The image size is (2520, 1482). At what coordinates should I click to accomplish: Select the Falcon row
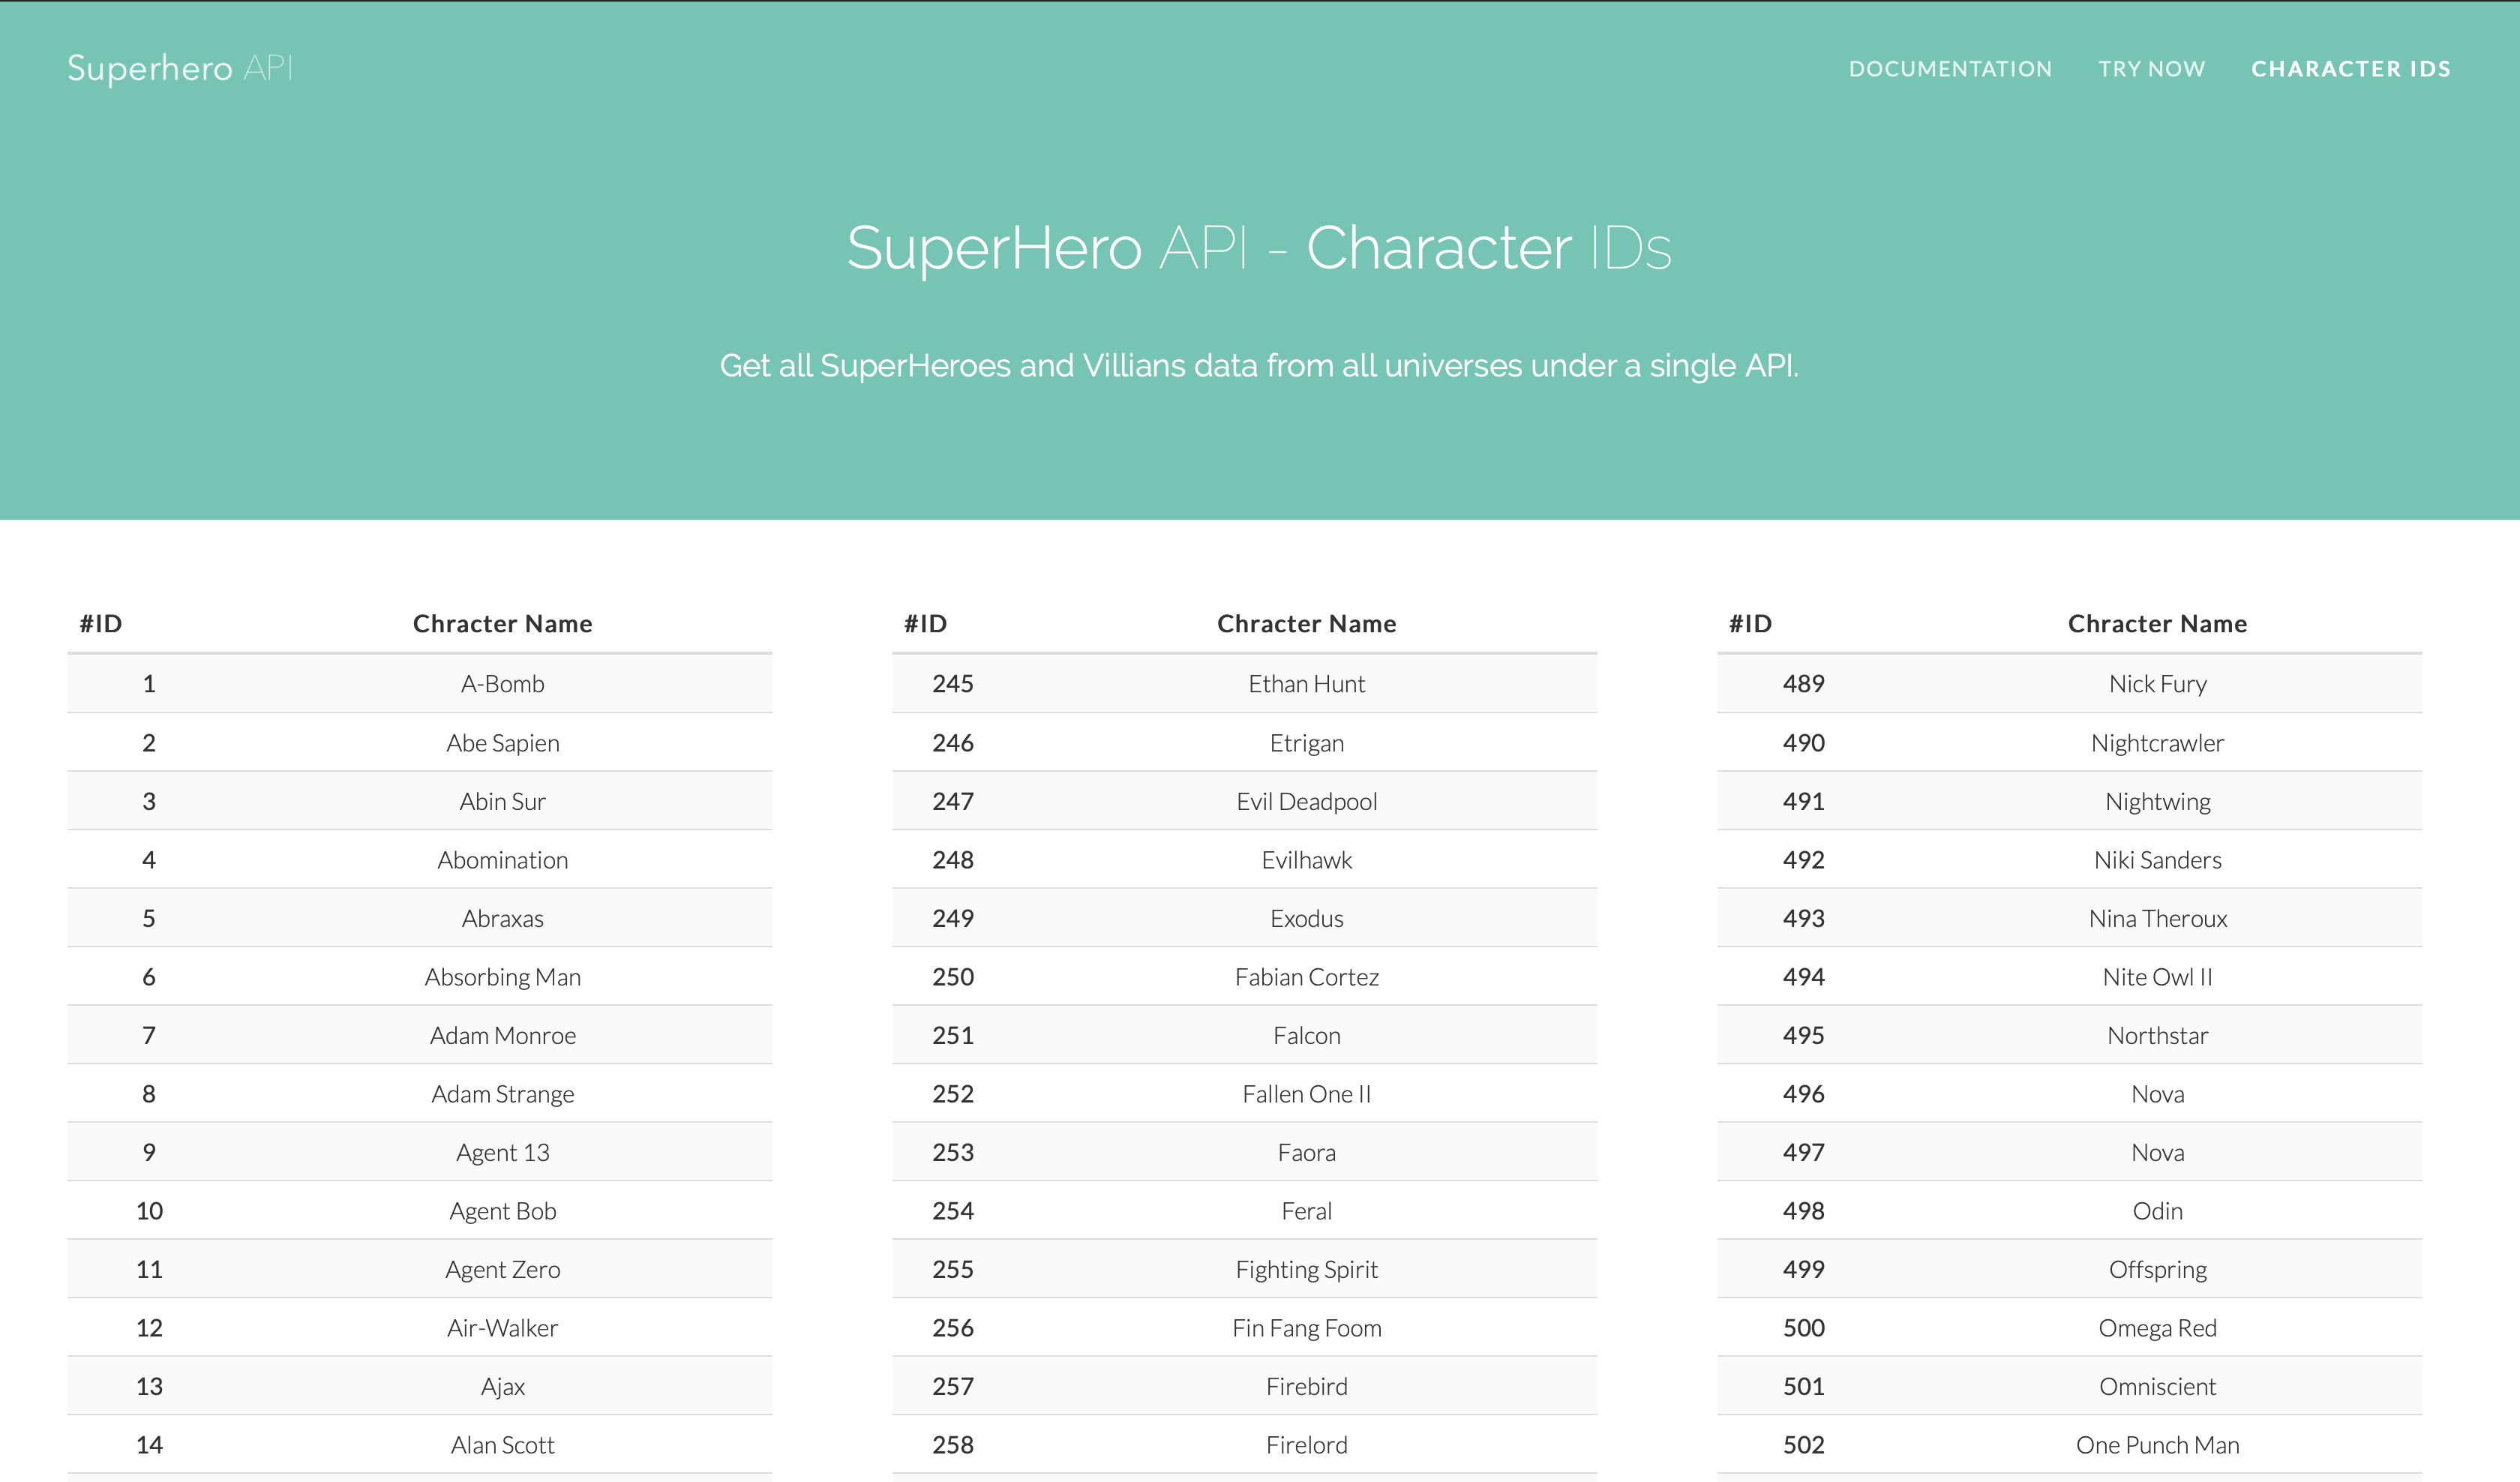tap(1306, 1035)
